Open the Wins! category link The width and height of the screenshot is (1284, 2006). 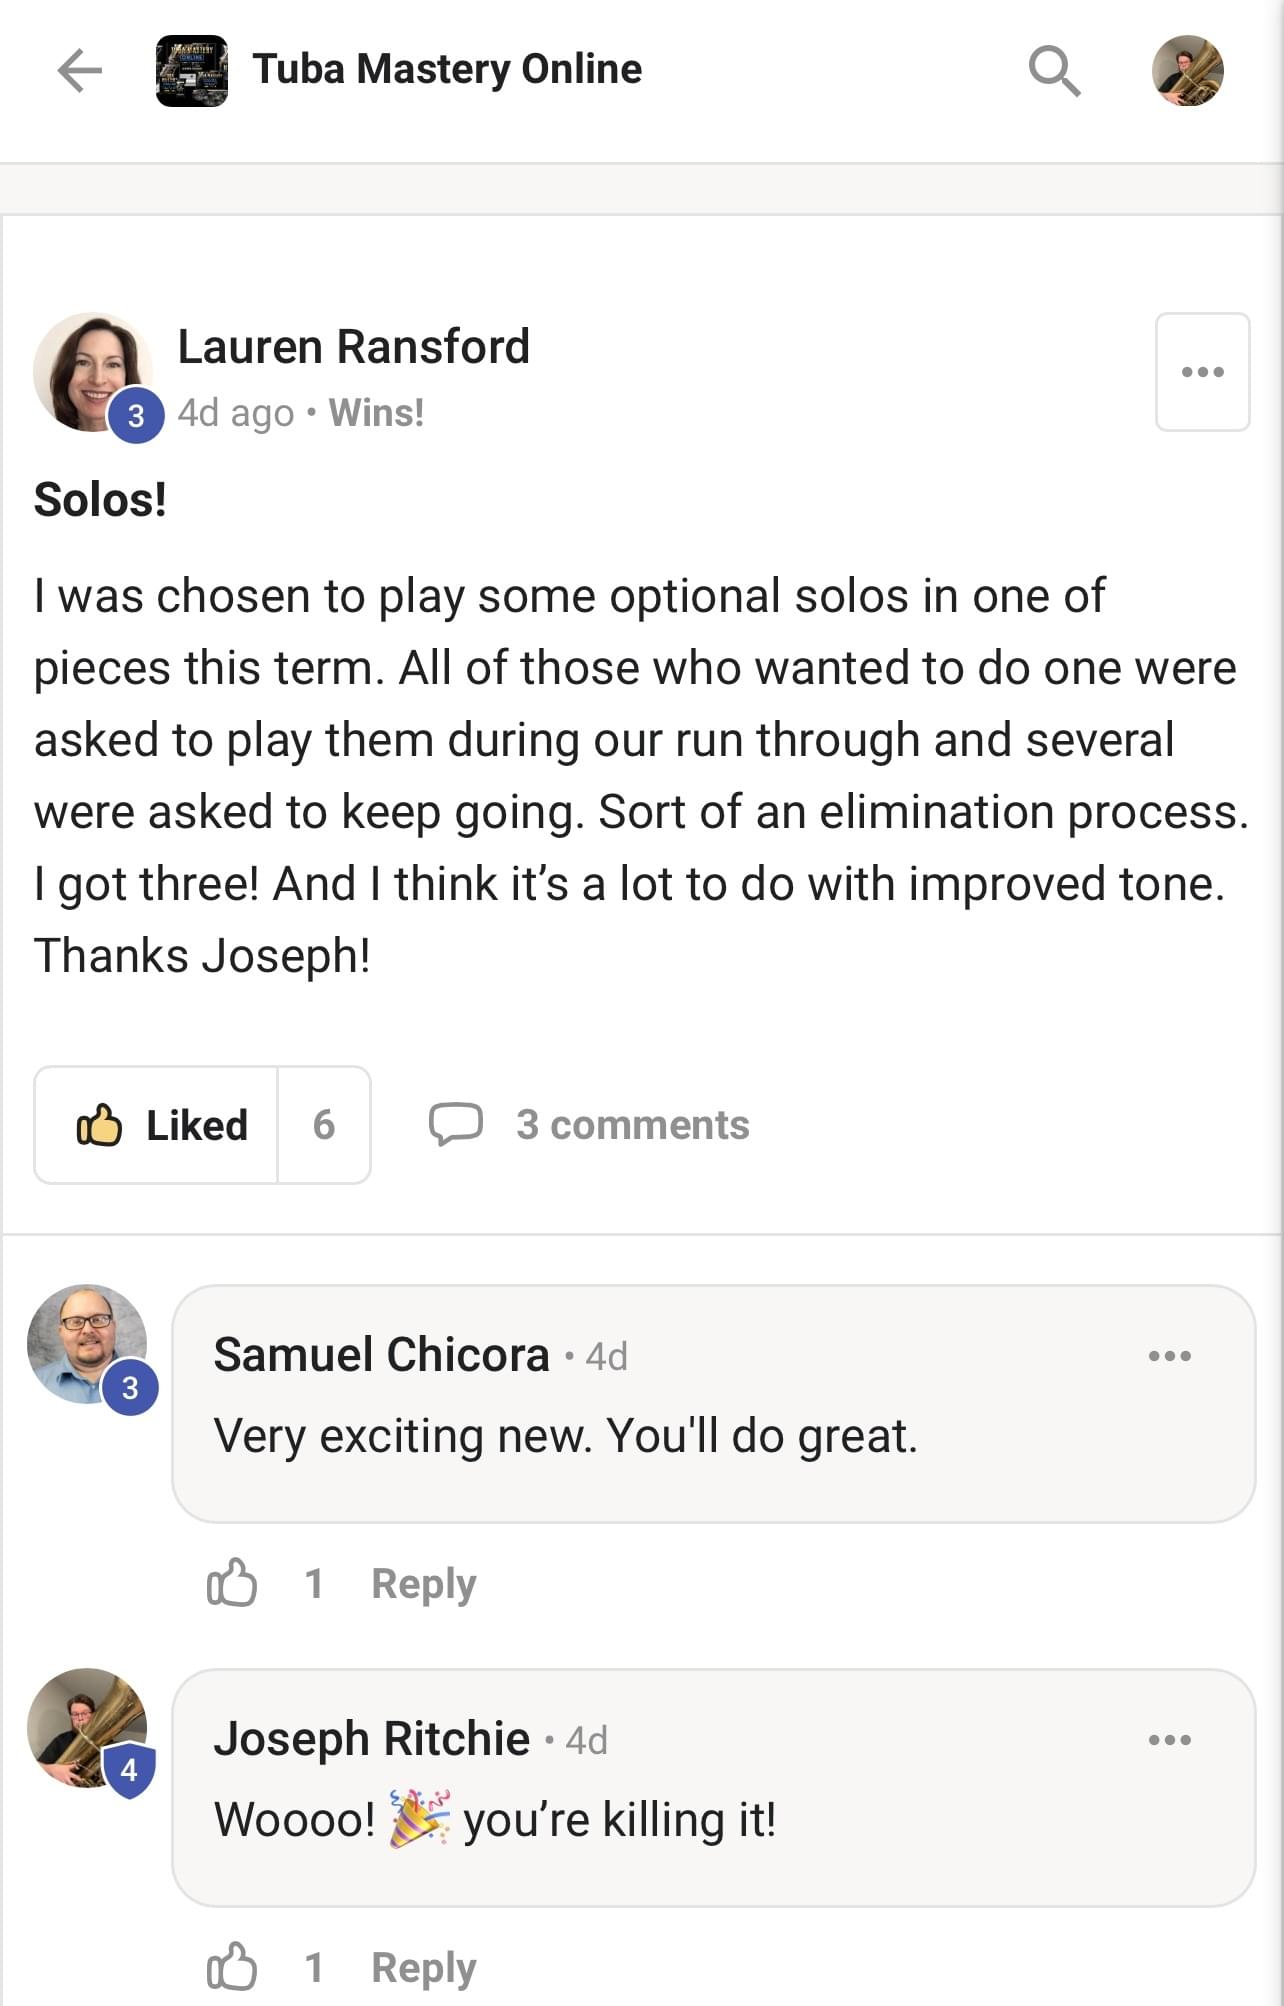point(376,413)
